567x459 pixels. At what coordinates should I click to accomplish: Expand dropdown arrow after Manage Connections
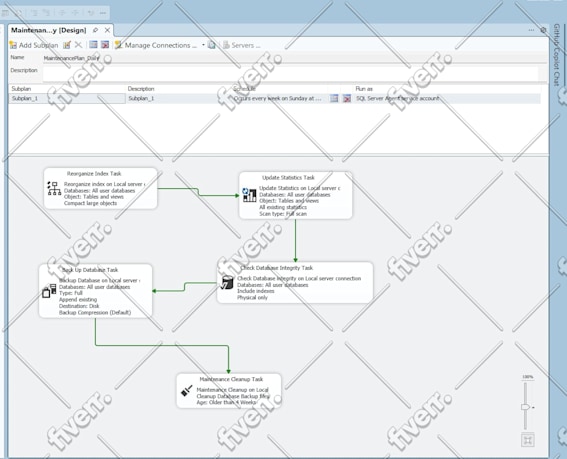tap(203, 45)
